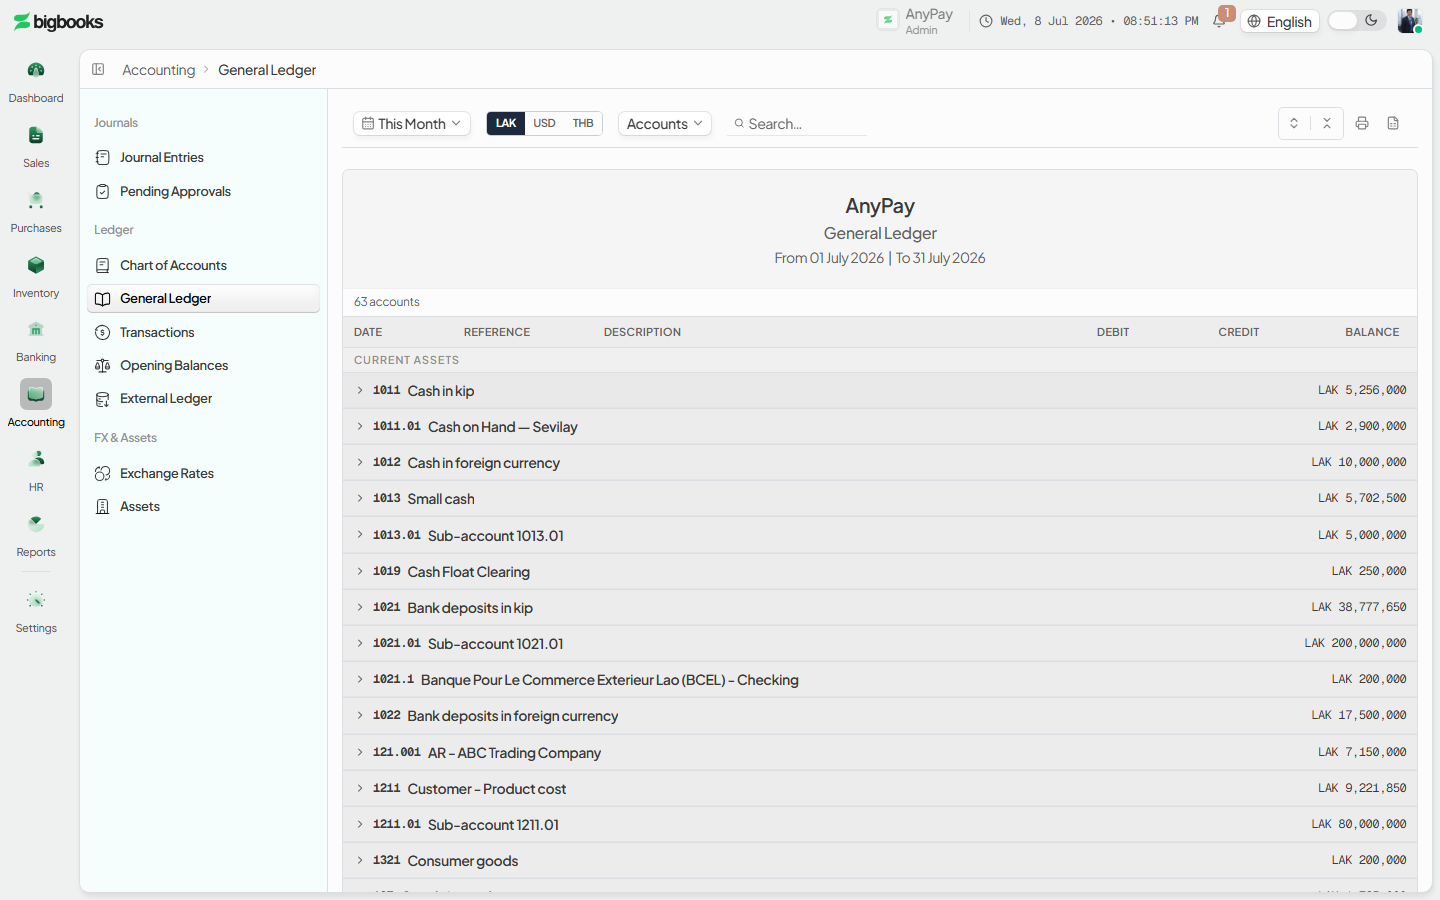Collapse all accounts icon
The image size is (1440, 900).
click(x=1327, y=123)
